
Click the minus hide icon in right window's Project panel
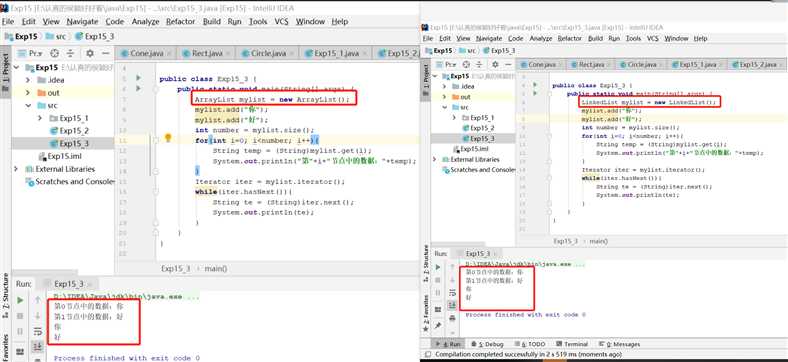pos(508,64)
